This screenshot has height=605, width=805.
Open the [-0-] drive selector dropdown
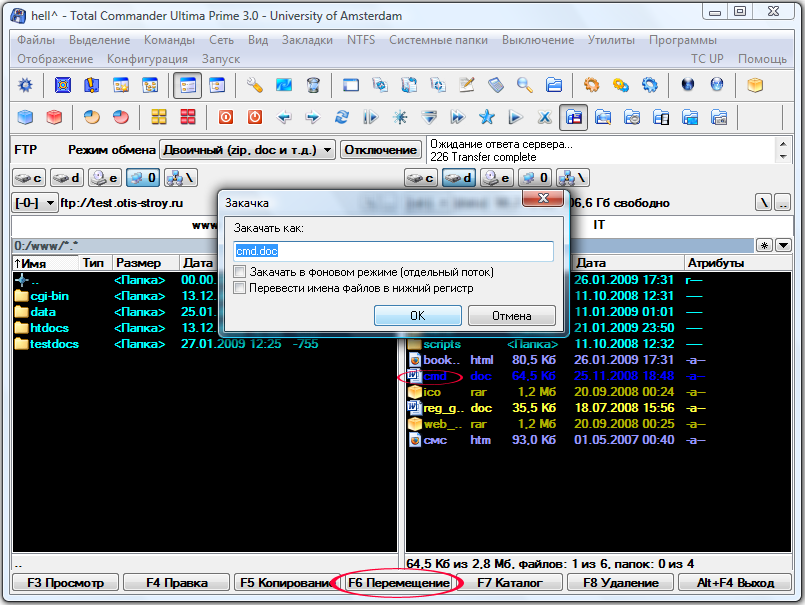[34, 203]
